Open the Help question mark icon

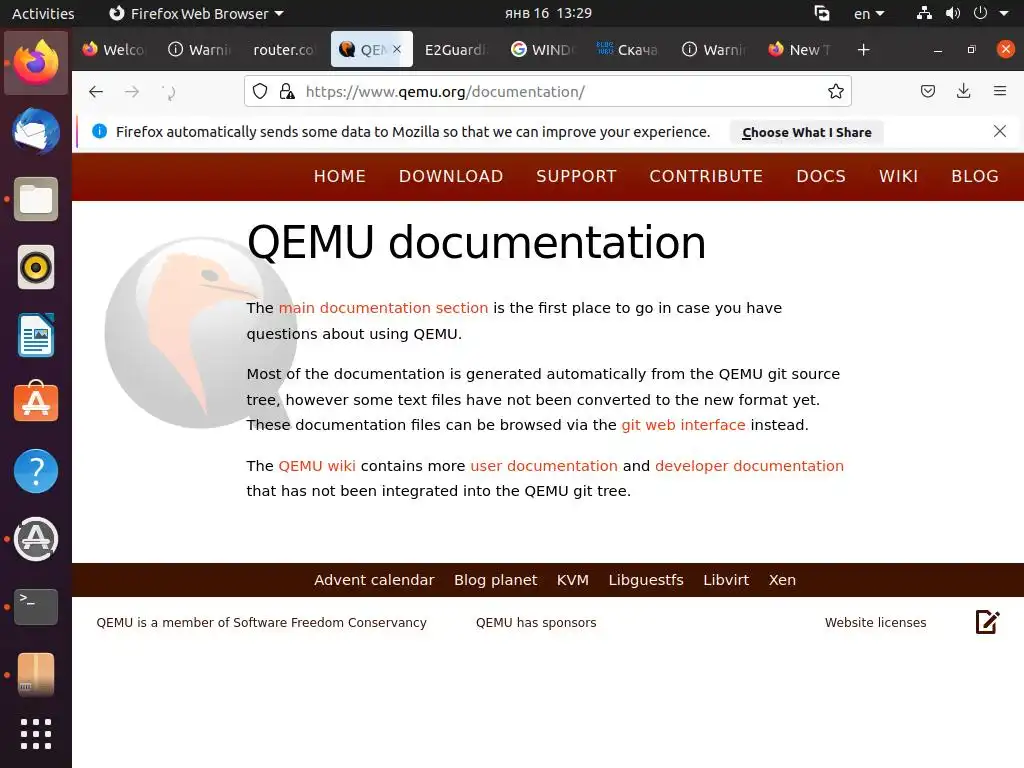(36, 471)
